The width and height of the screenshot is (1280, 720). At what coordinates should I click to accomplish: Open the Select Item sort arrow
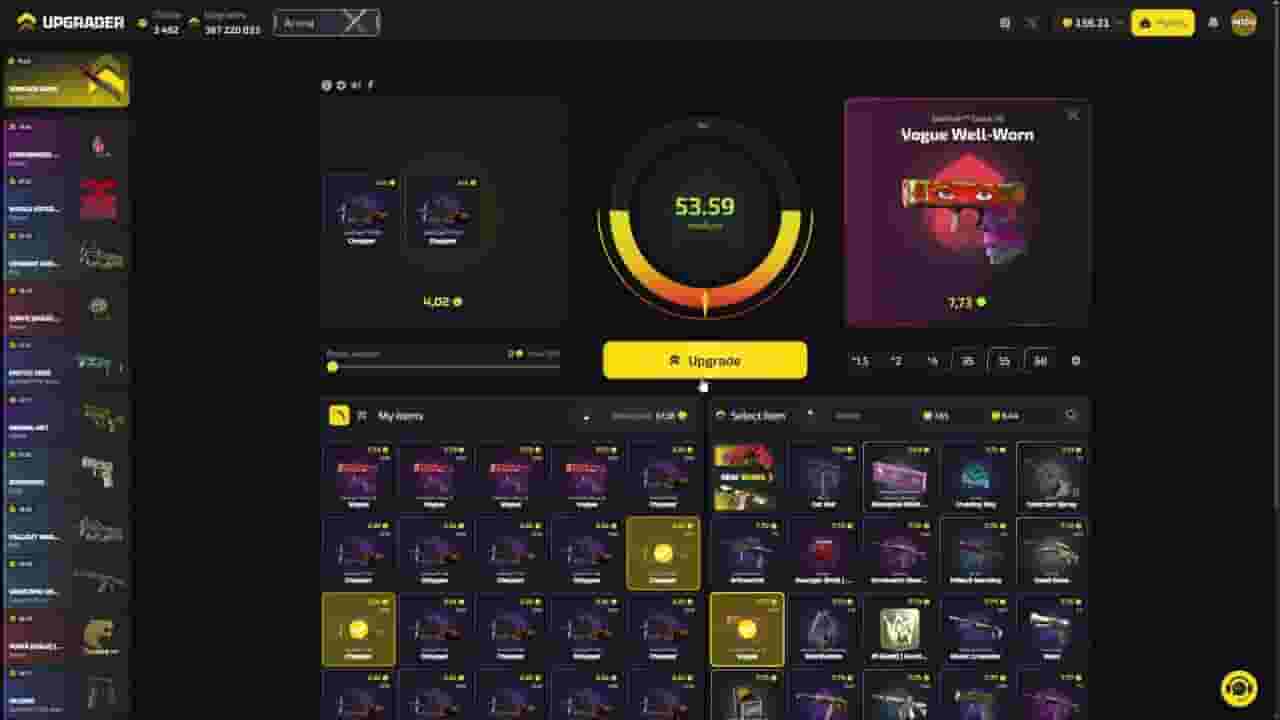(x=810, y=415)
